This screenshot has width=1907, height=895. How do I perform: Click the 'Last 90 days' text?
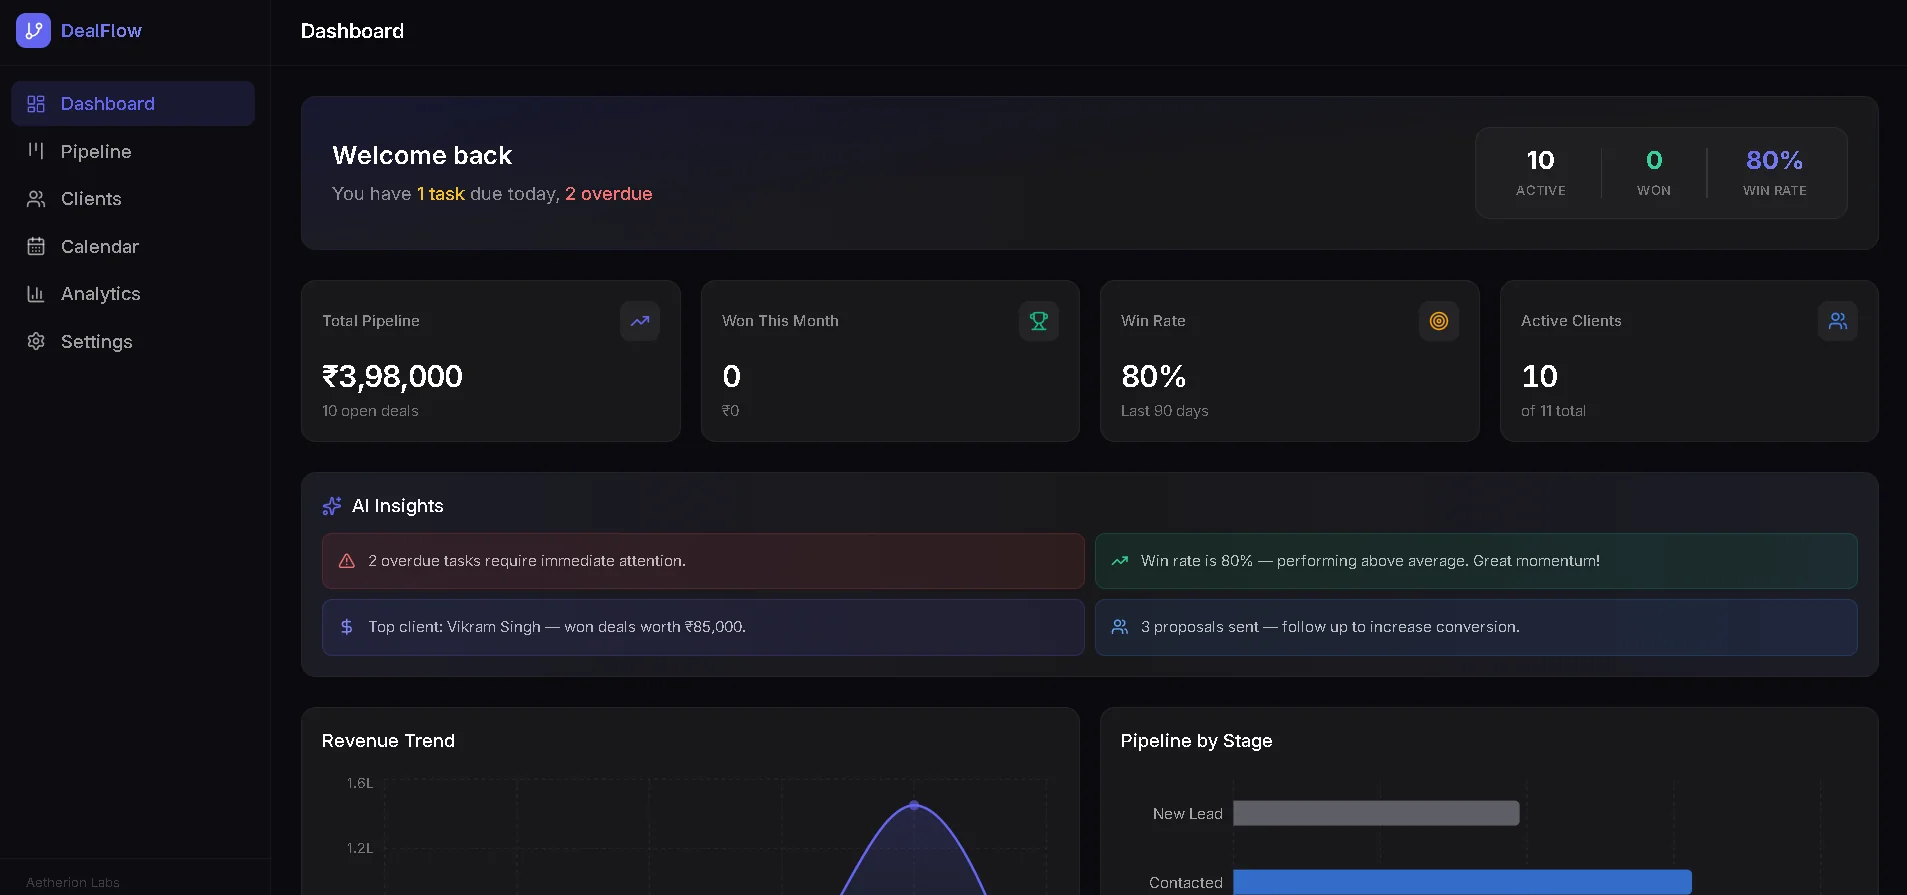(1164, 411)
